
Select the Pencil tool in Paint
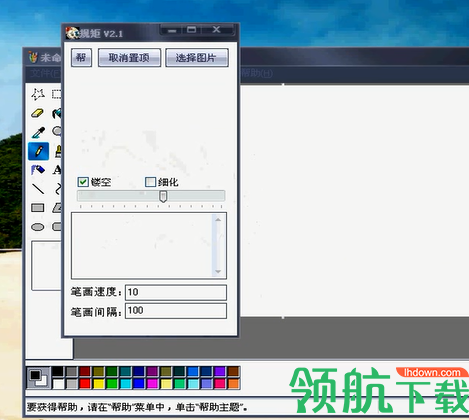point(38,151)
